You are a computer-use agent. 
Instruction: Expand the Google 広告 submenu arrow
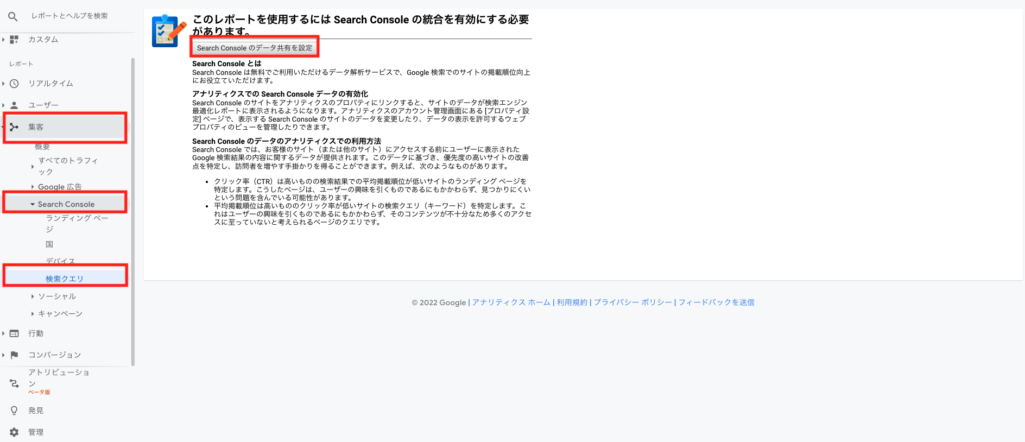[x=33, y=187]
